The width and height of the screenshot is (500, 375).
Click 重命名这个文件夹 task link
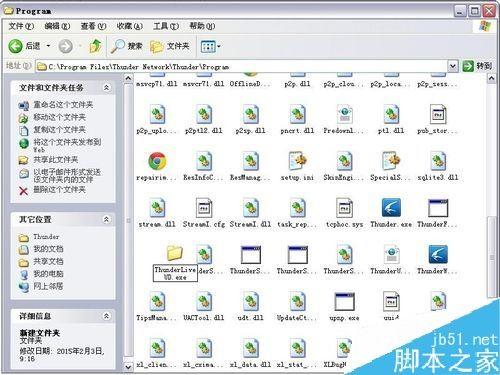click(63, 105)
